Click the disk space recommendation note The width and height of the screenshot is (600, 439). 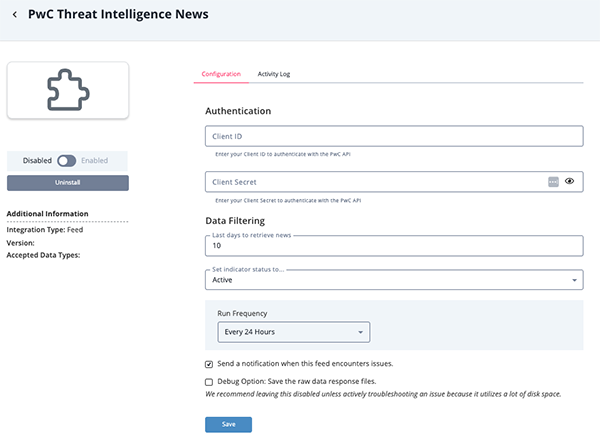click(383, 394)
